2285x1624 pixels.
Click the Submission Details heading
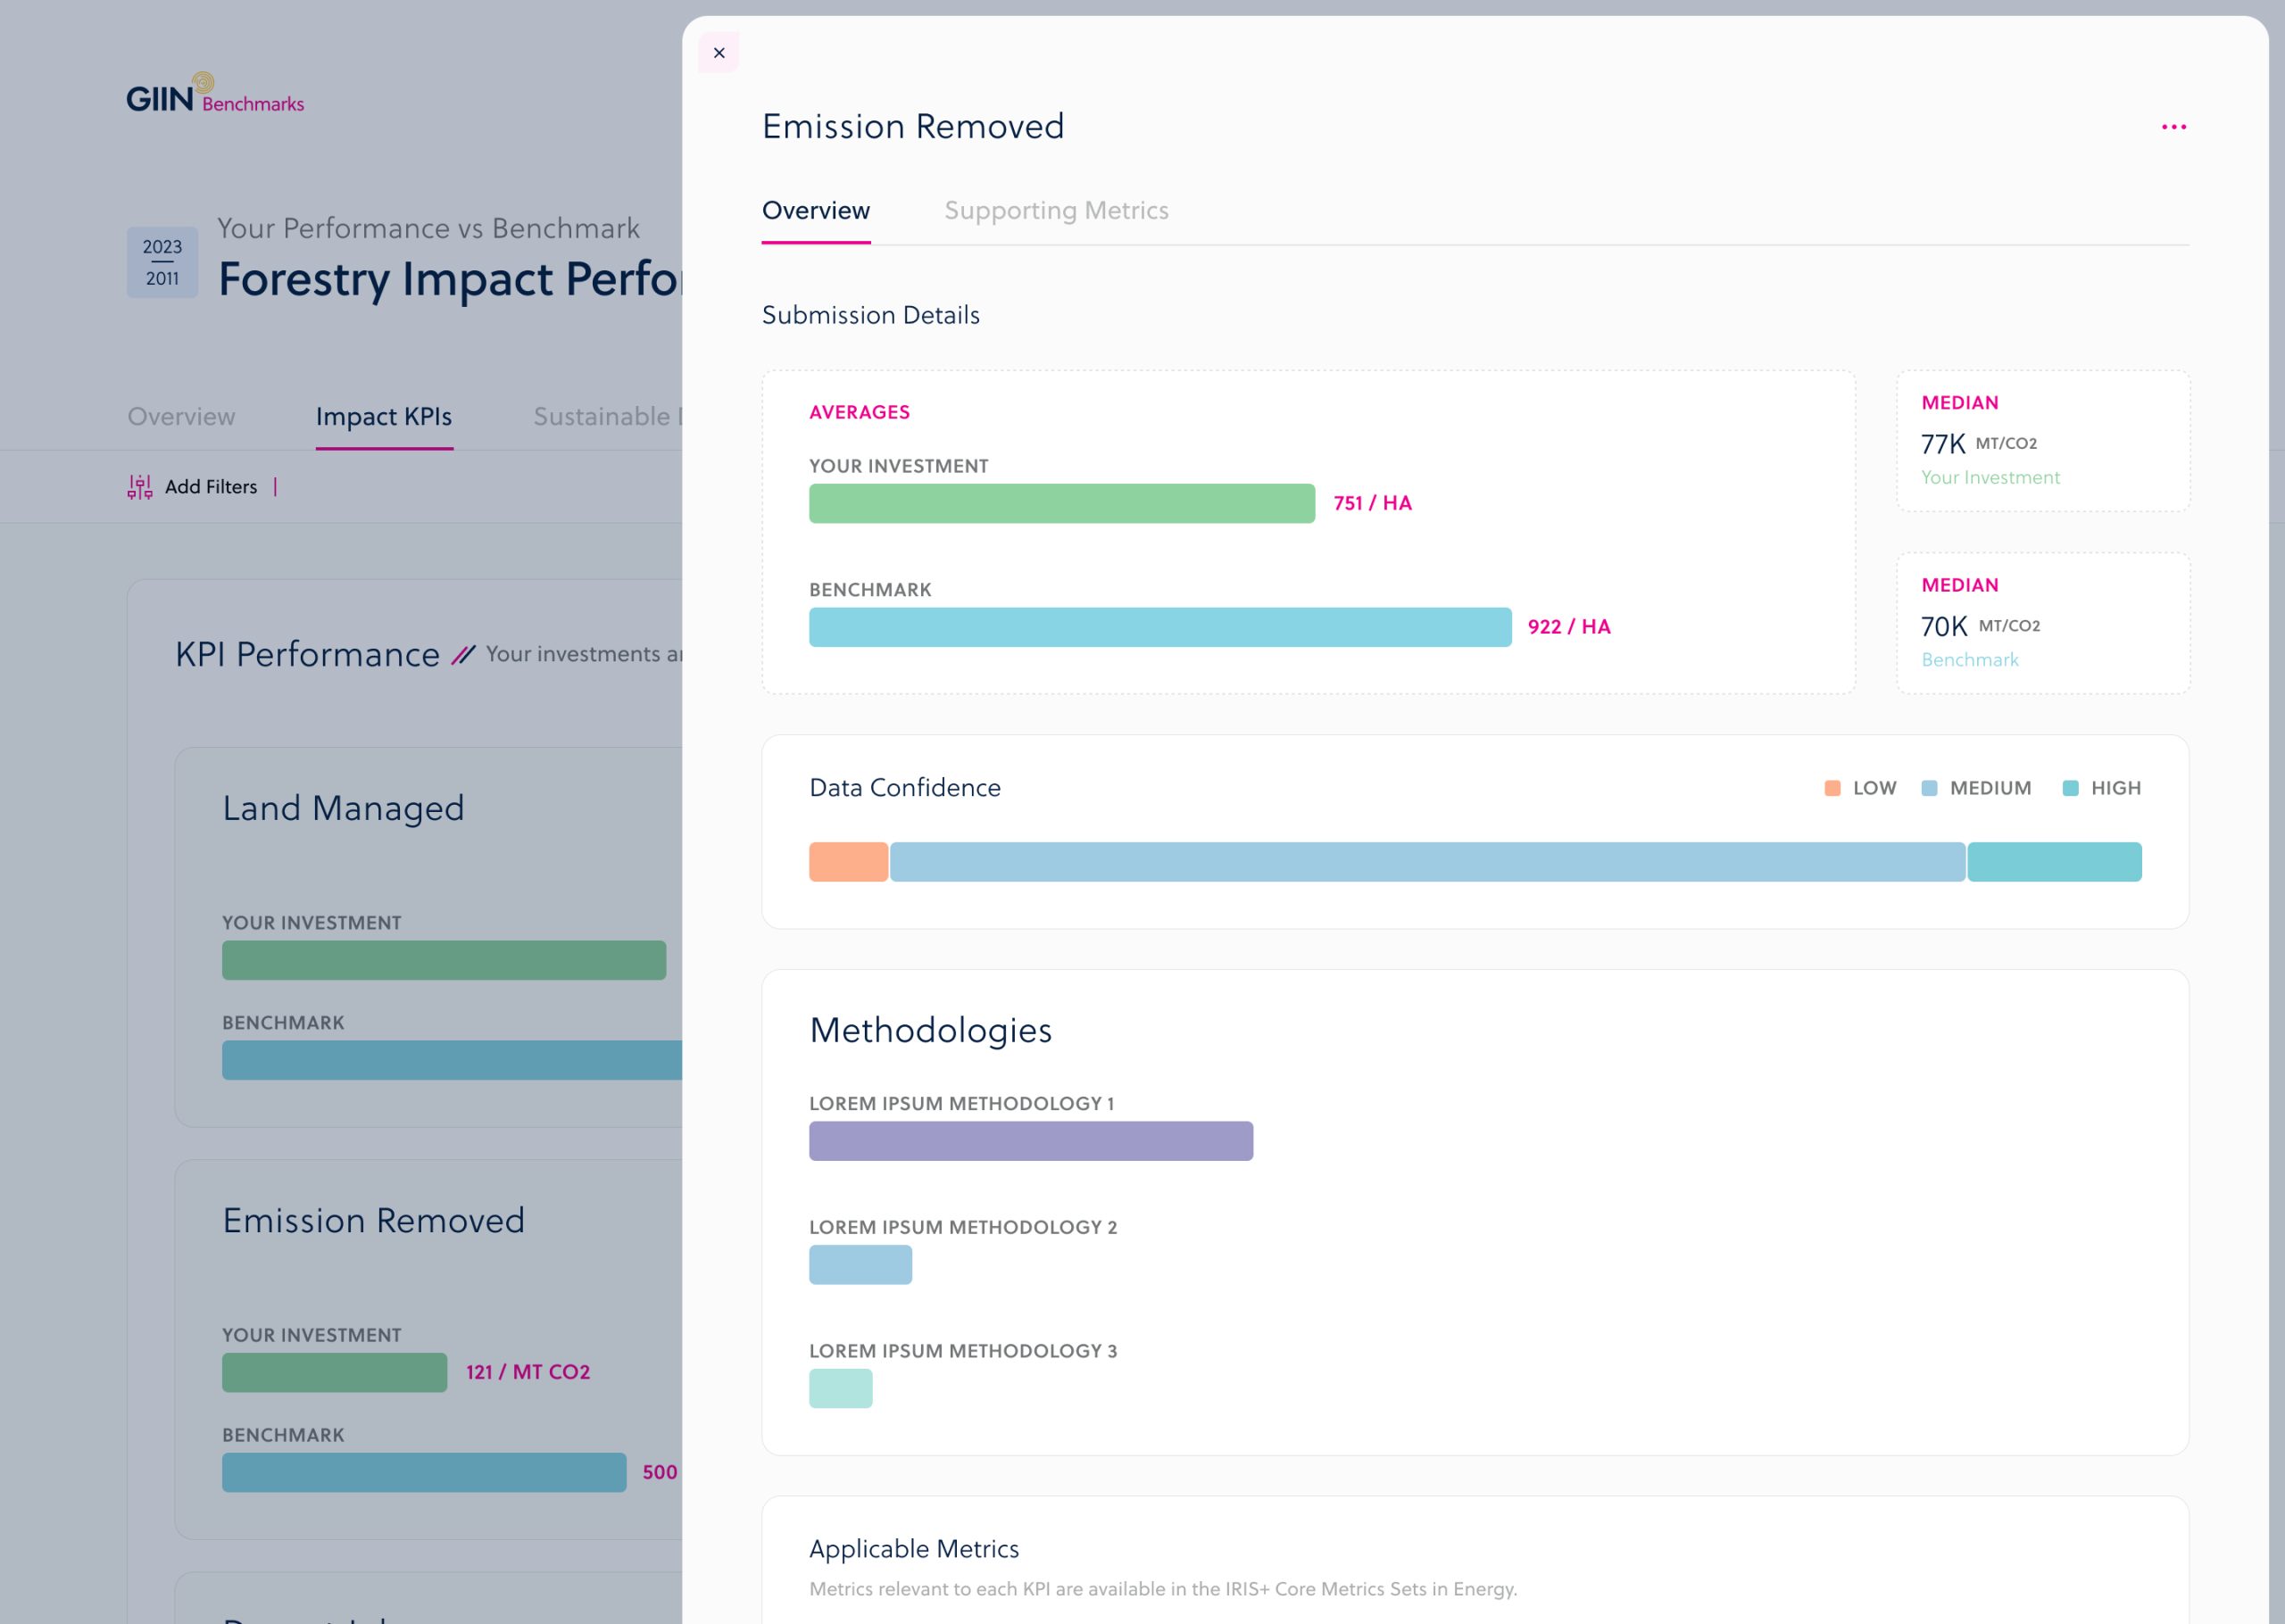coord(870,315)
